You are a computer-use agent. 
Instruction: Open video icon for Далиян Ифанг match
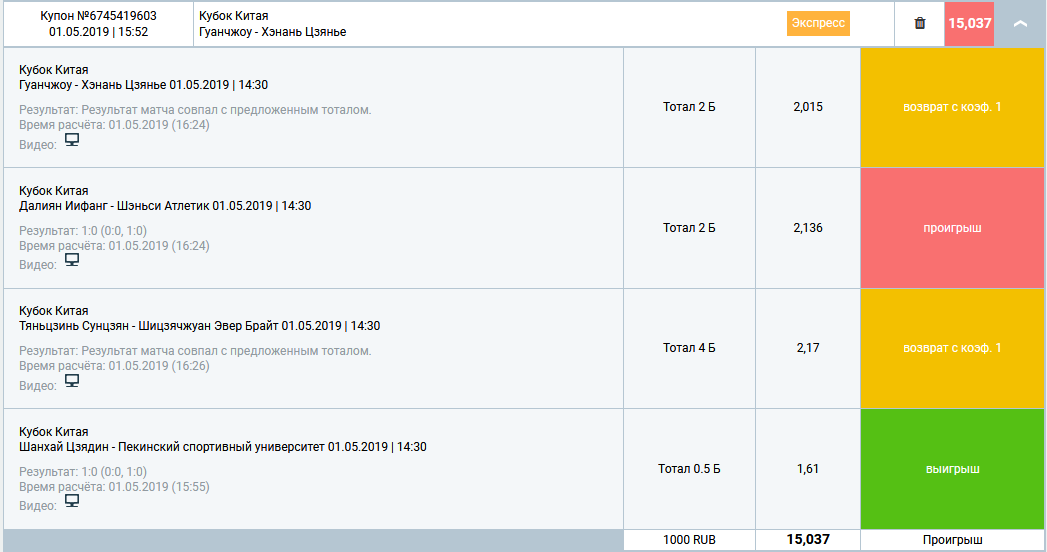click(x=71, y=260)
